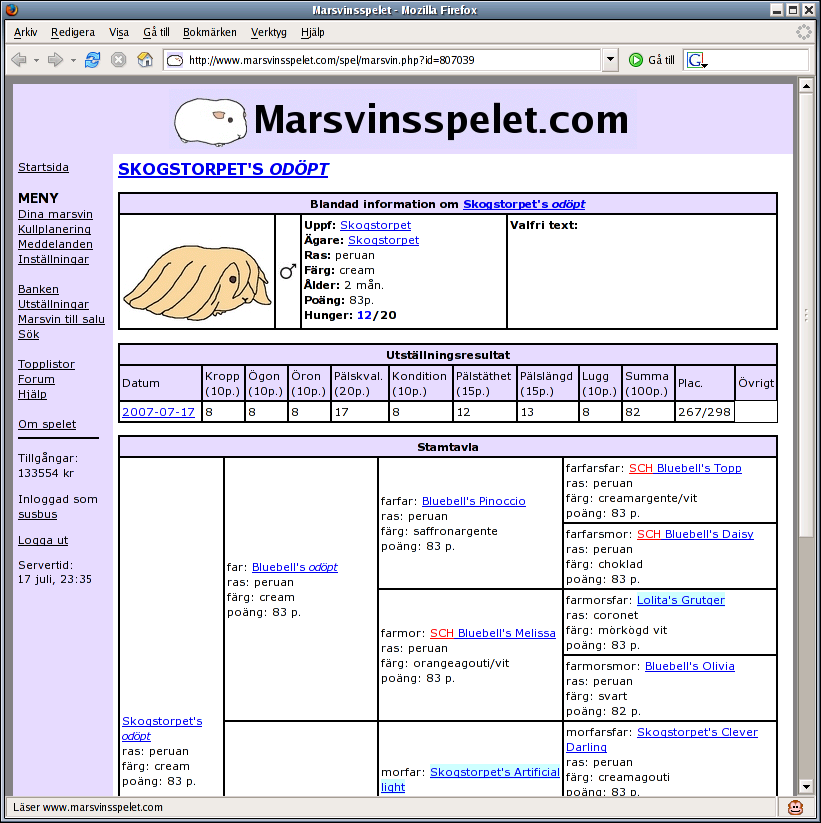Expand the address bar URL history dropdown
This screenshot has width=821, height=823.
tap(610, 60)
